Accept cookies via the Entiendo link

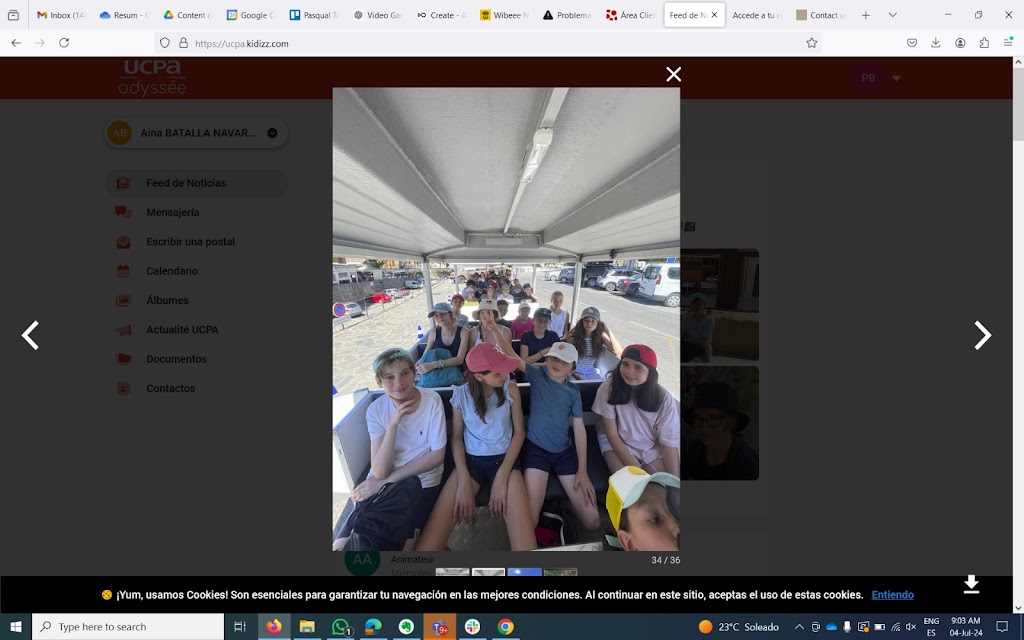click(892, 595)
